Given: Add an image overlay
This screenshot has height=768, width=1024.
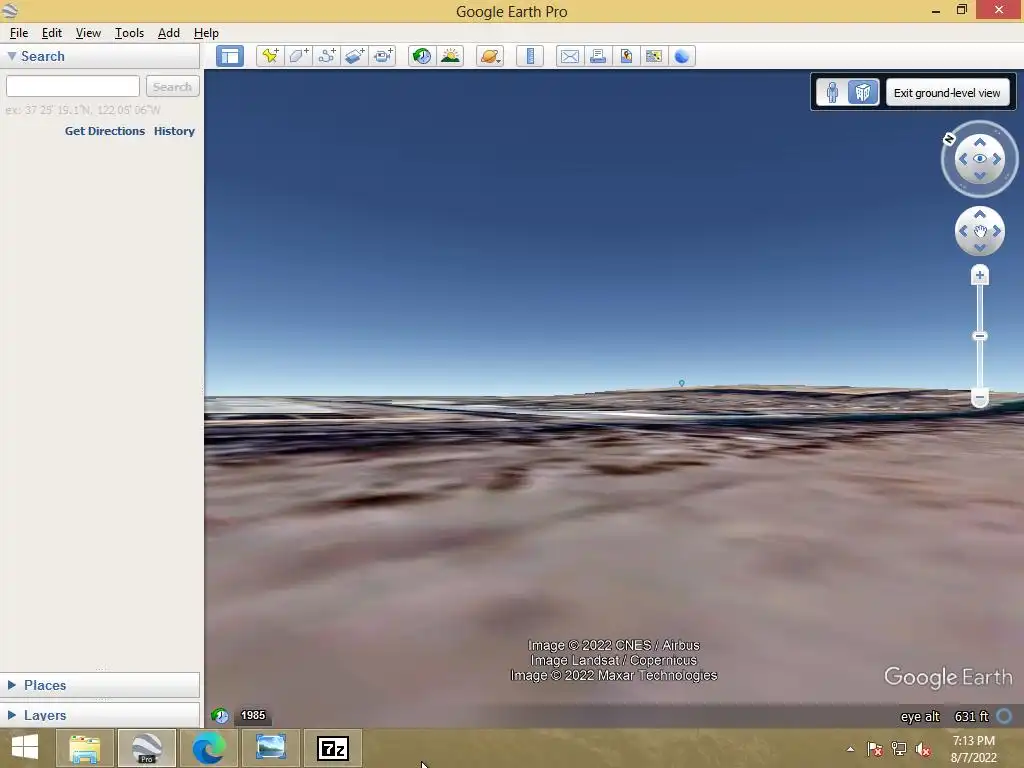Looking at the screenshot, I should pos(355,56).
